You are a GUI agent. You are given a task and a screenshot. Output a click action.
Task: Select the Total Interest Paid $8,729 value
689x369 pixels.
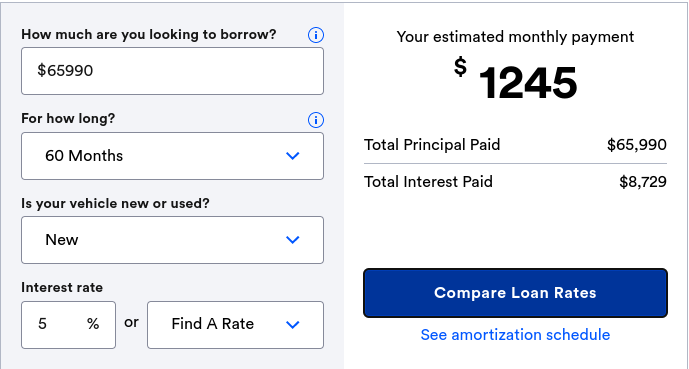[643, 182]
